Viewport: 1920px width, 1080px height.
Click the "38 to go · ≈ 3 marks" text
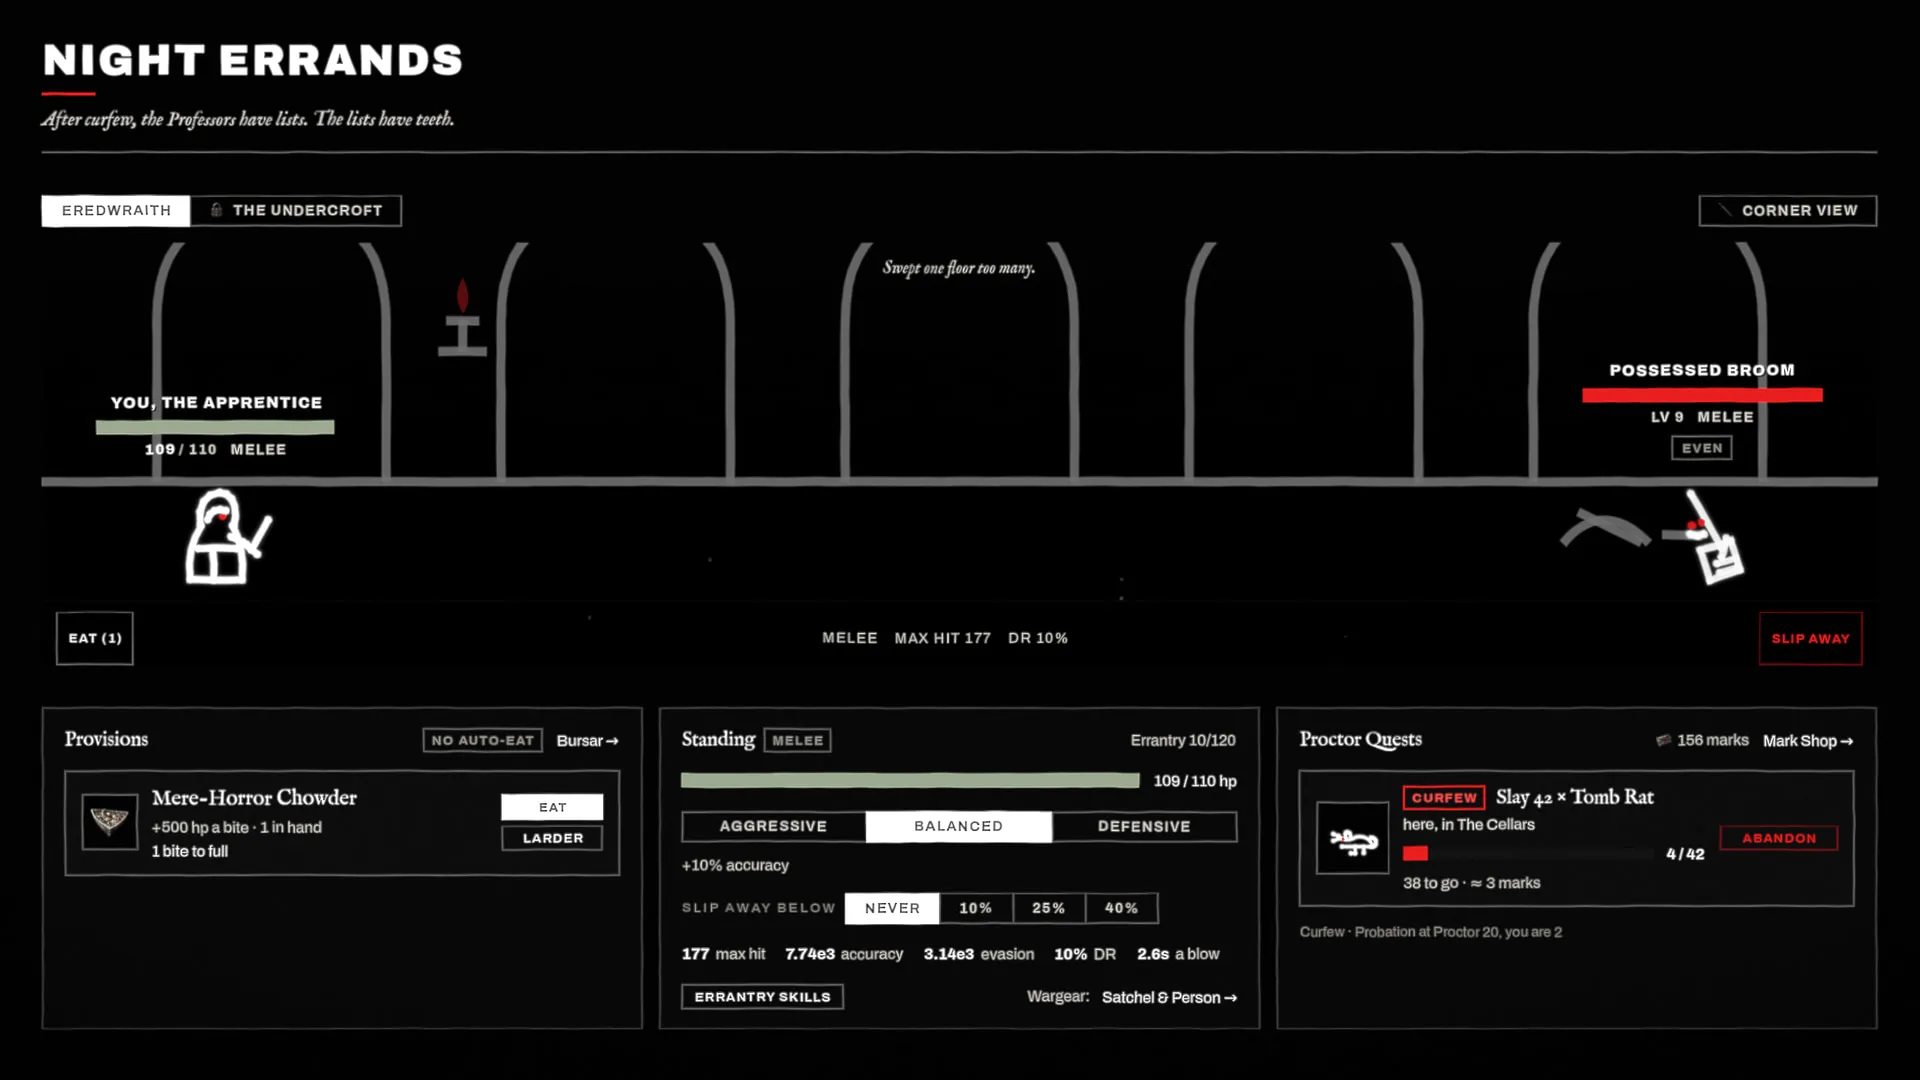click(1471, 883)
